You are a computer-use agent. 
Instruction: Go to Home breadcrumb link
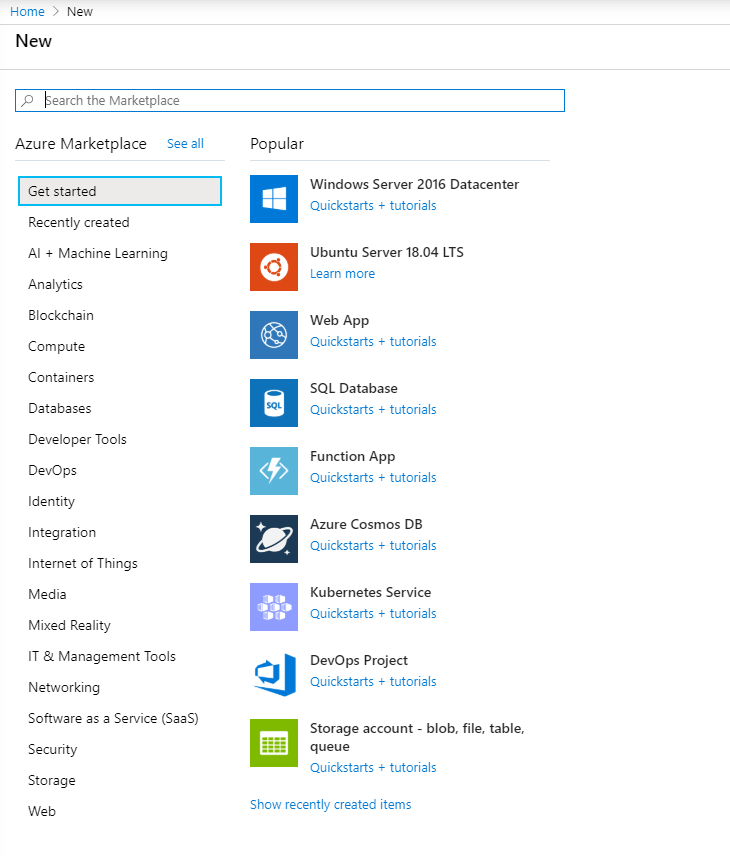pos(27,11)
